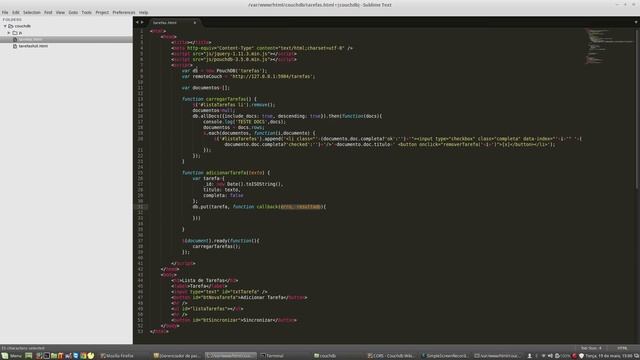Open the Help menu
Viewport: 640px width, 360px height.
coord(143,12)
